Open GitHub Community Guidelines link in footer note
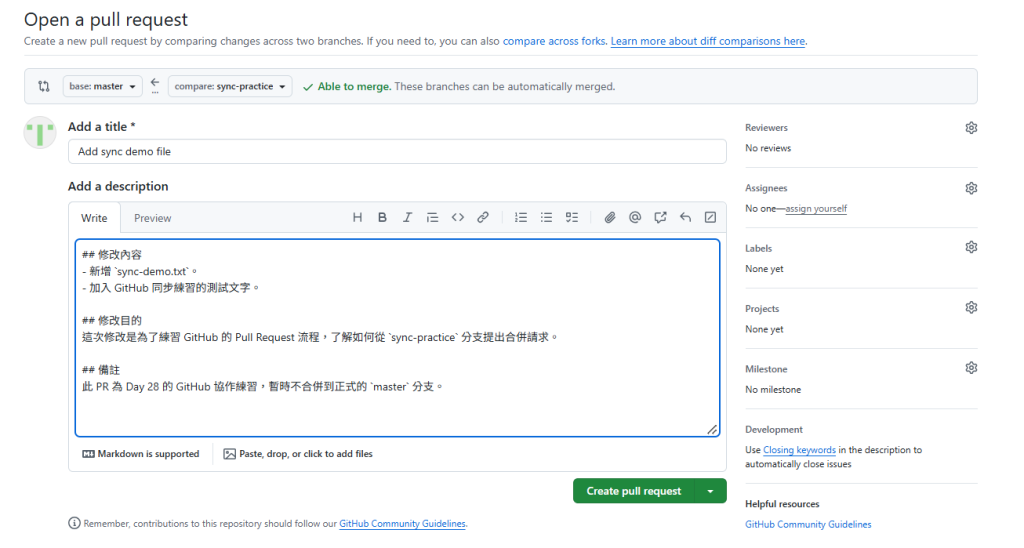 402,524
